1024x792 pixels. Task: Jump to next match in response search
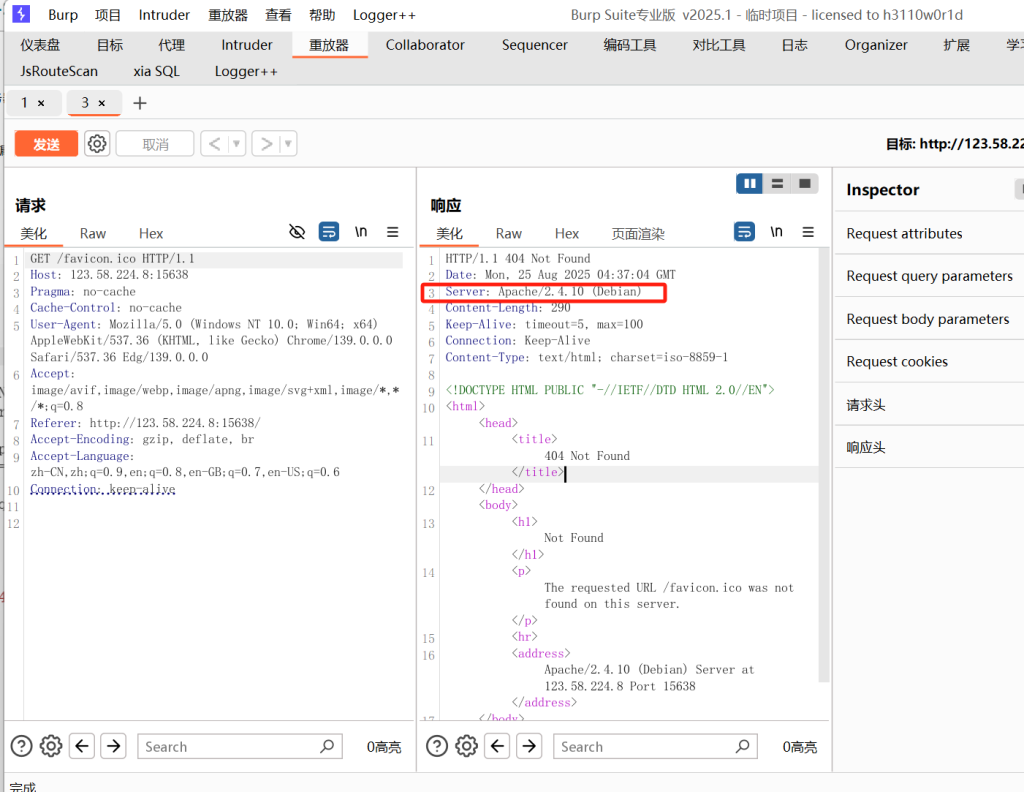[x=529, y=746]
